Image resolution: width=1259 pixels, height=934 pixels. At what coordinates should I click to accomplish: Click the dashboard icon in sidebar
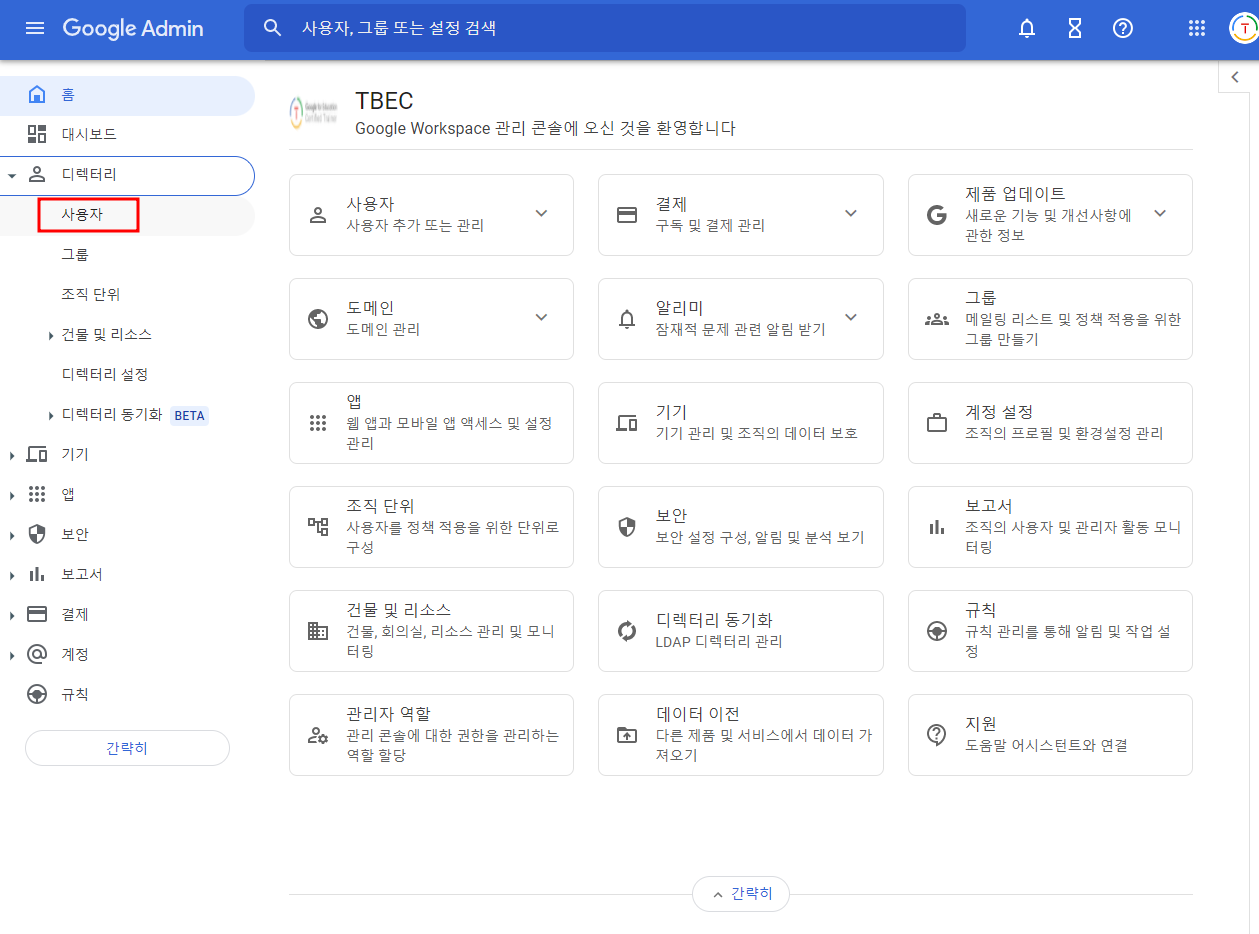click(x=37, y=134)
